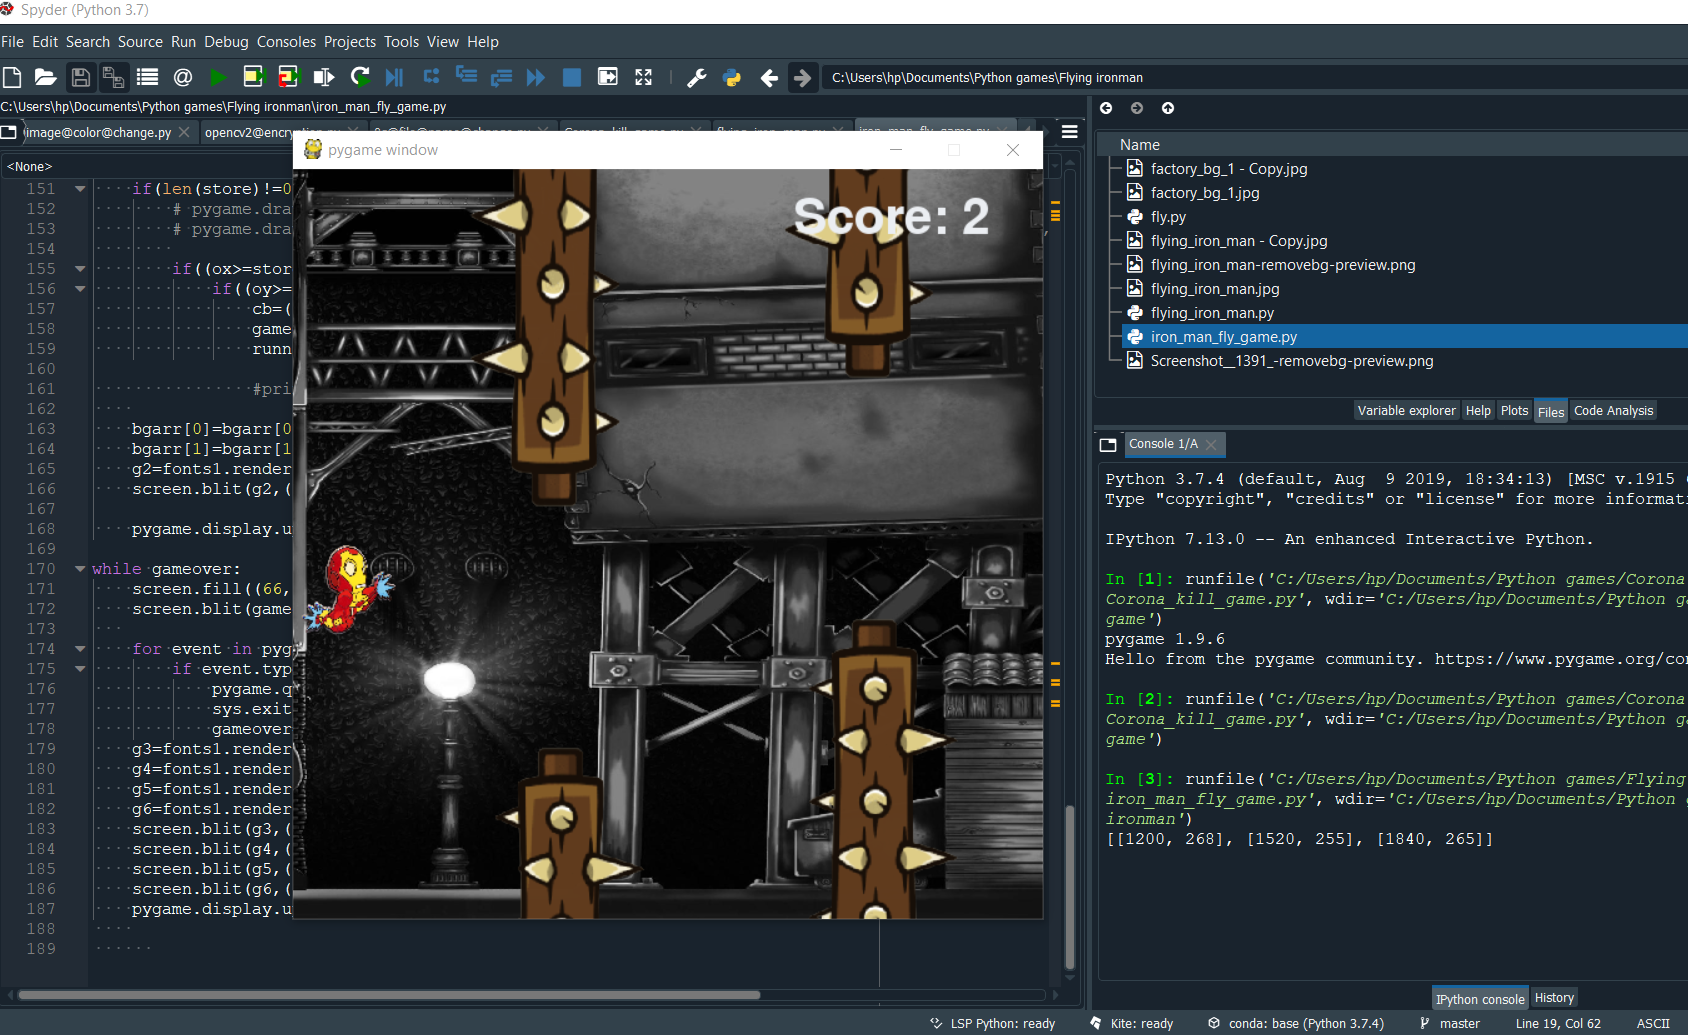
Task: Stop debugging with the blue square icon
Action: [572, 77]
